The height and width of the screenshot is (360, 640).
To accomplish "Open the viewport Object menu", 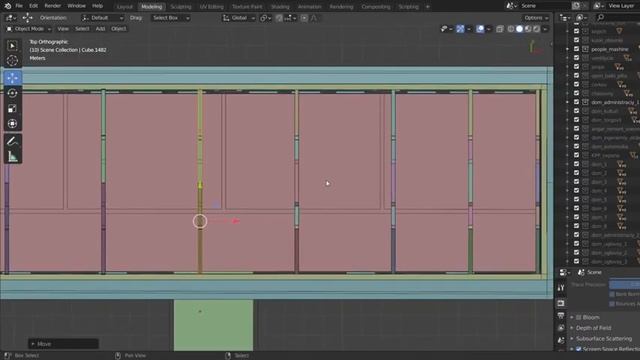I will pyautogui.click(x=119, y=29).
